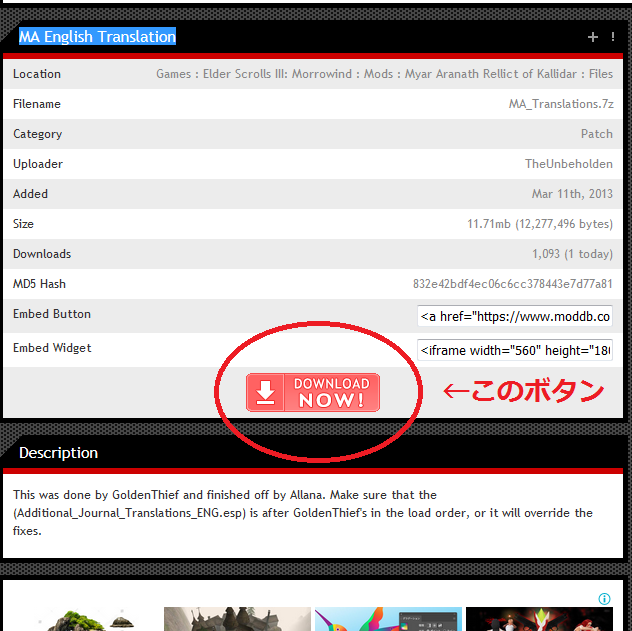
Task: Click the 11.71mb size value
Action: [540, 224]
